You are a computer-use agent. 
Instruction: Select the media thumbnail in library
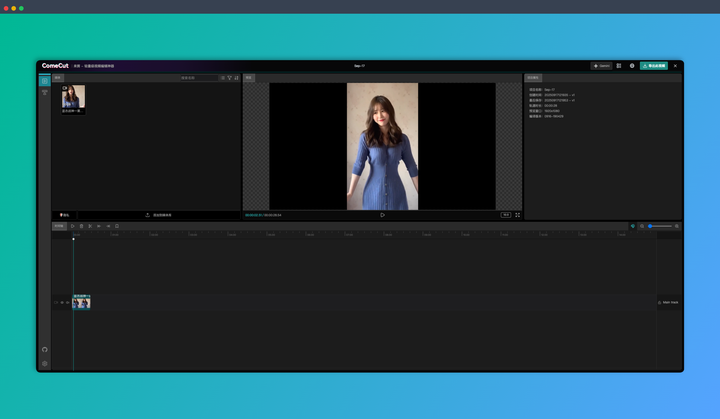[x=73, y=97]
